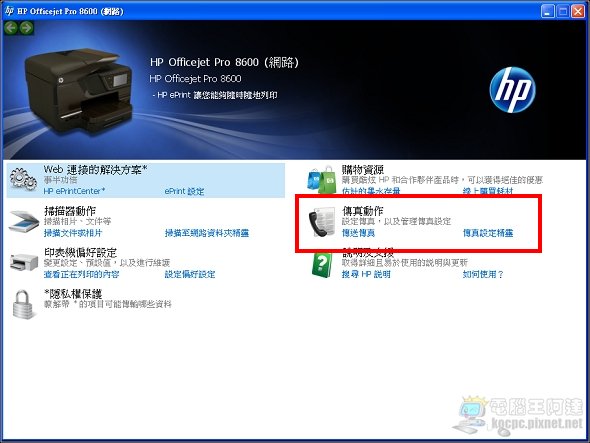Click the small printer preferences icon
Viewport: 590px width, 443px height.
tap(24, 262)
